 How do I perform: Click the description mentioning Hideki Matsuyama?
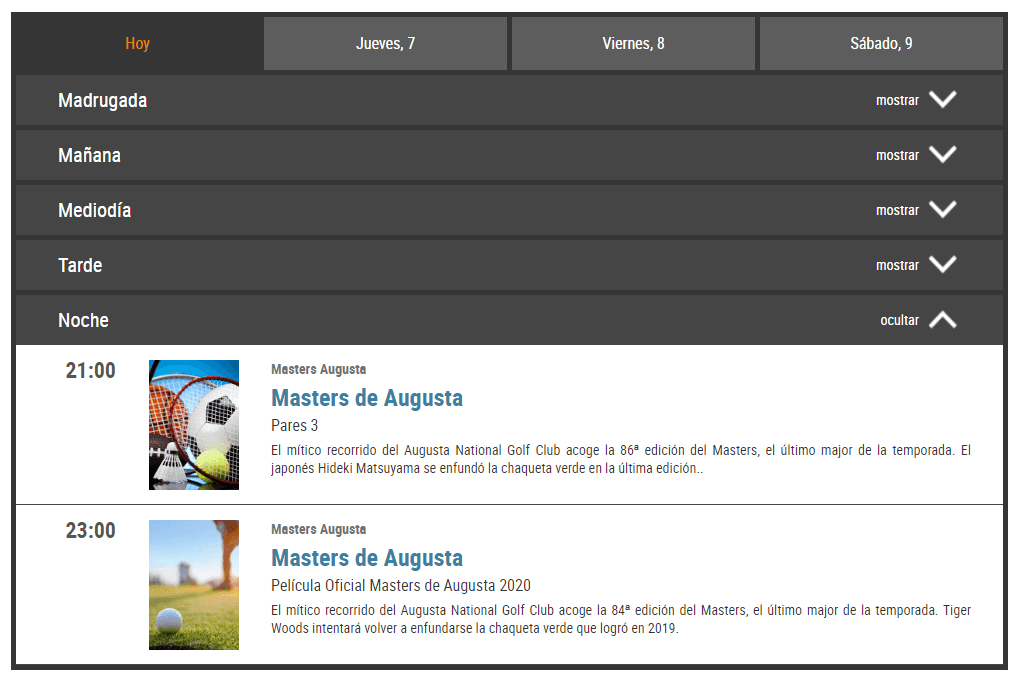621,459
